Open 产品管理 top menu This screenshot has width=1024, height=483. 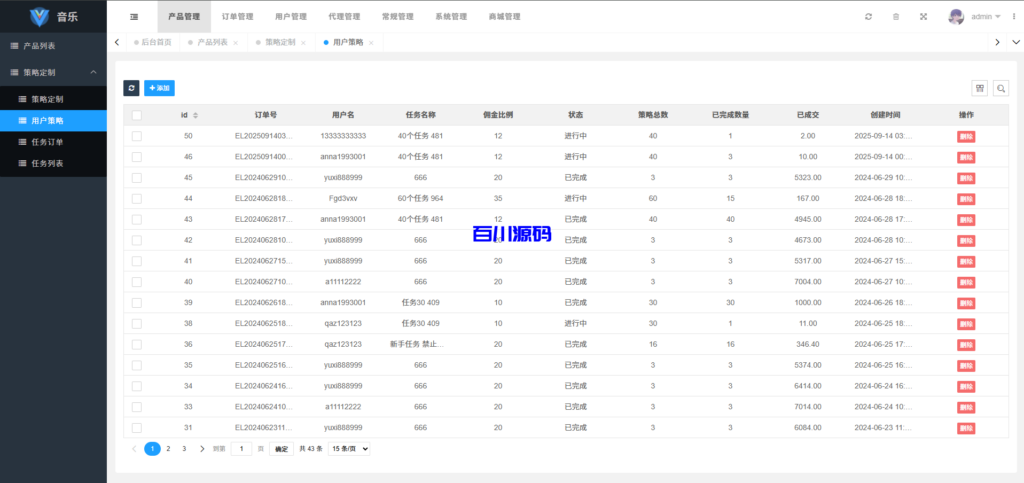pyautogui.click(x=184, y=17)
